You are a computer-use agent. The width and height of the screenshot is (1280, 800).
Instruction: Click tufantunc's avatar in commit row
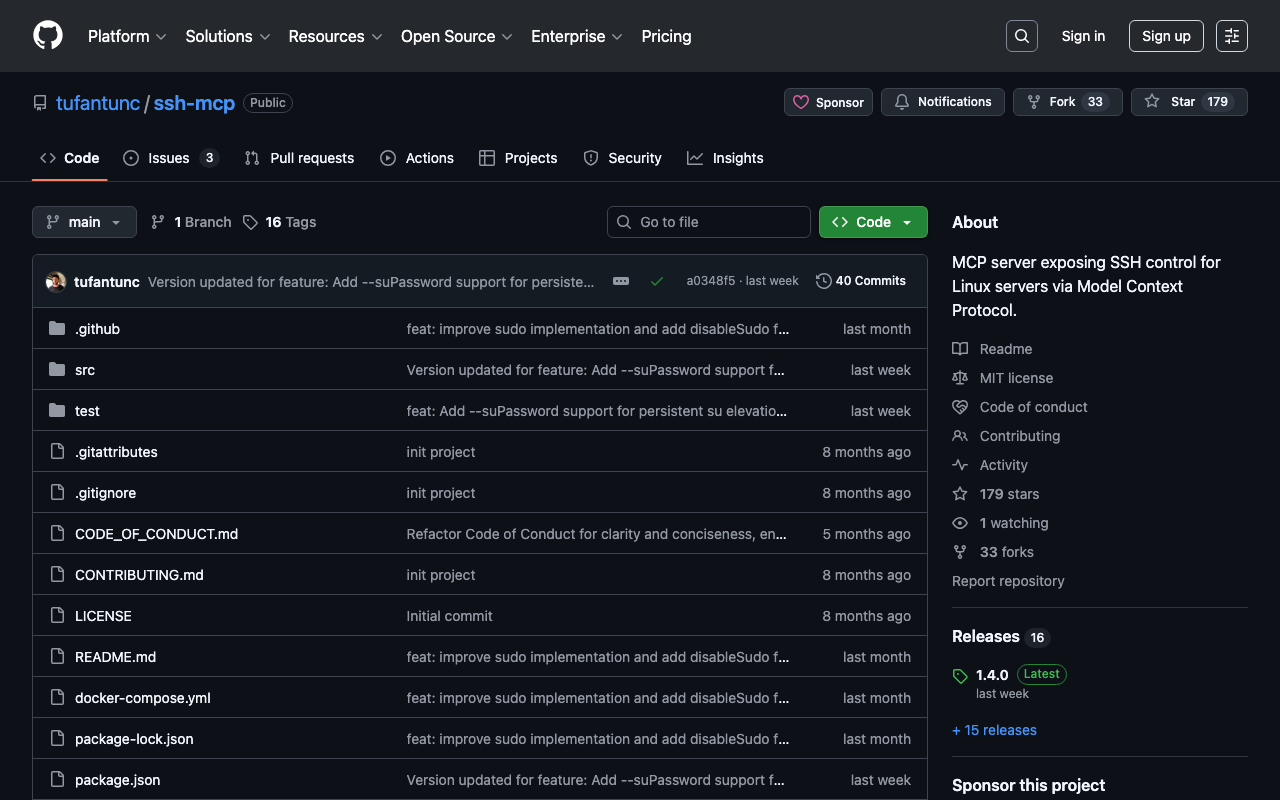56,282
